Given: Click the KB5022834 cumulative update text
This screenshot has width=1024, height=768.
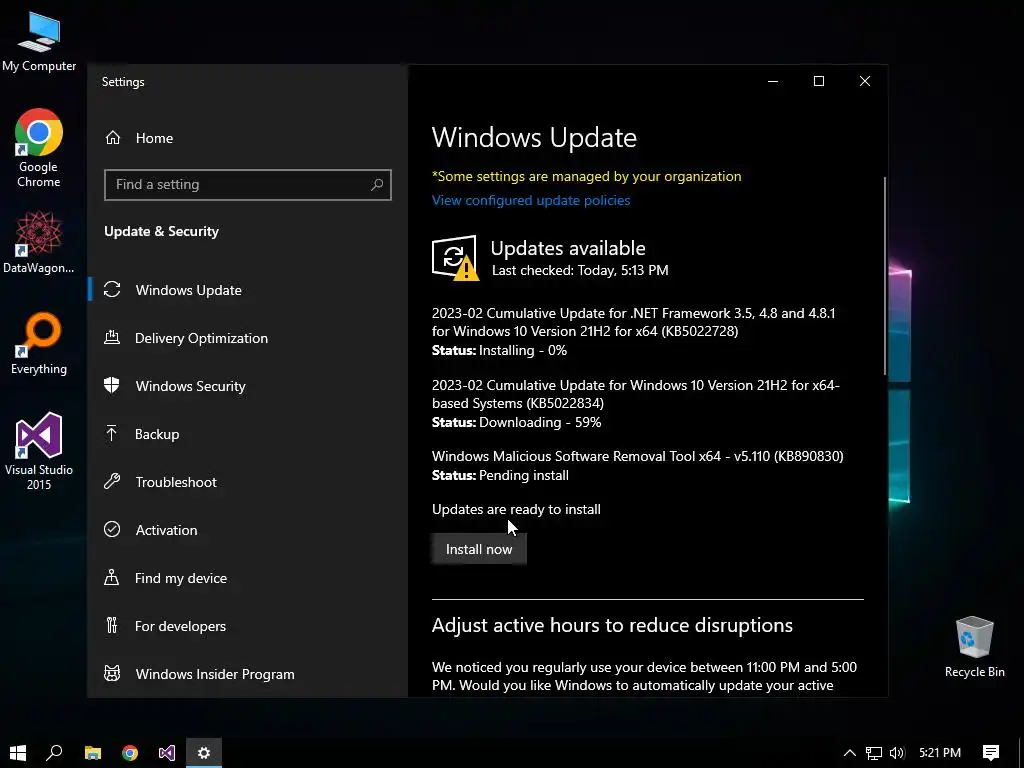Looking at the screenshot, I should (x=635, y=394).
